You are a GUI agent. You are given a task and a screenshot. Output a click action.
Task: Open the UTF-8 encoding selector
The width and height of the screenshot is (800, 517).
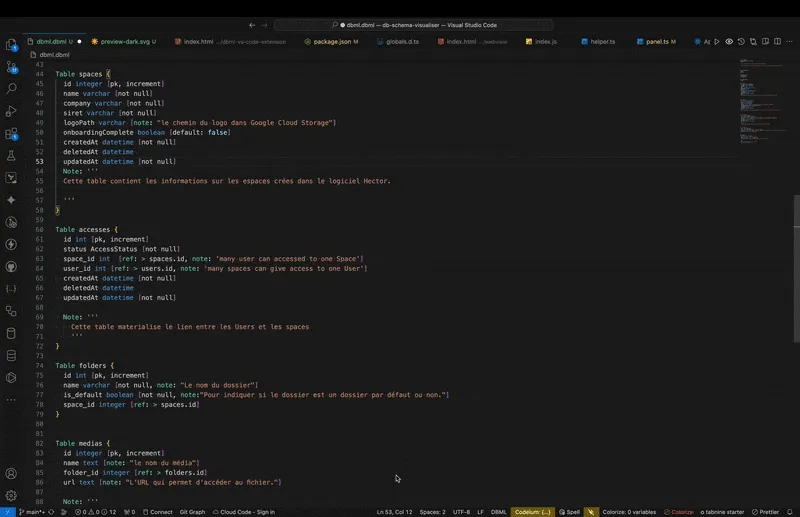point(461,511)
